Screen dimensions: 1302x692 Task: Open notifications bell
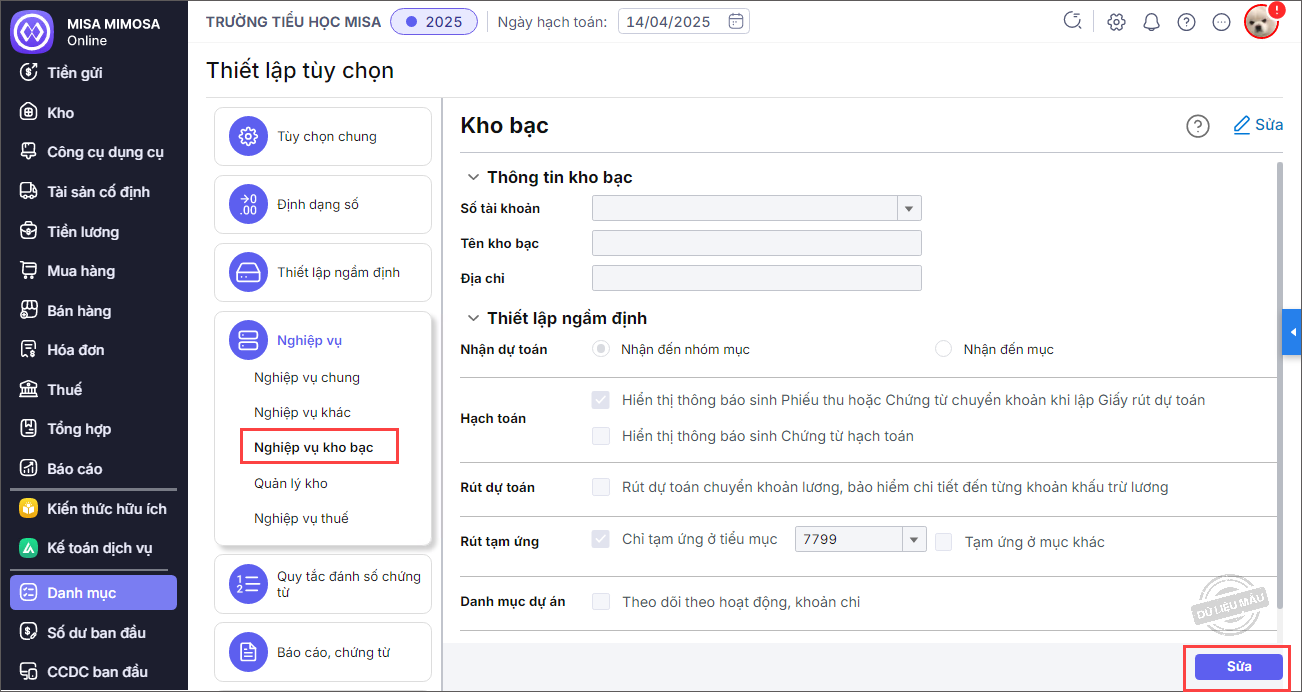pyautogui.click(x=1152, y=22)
